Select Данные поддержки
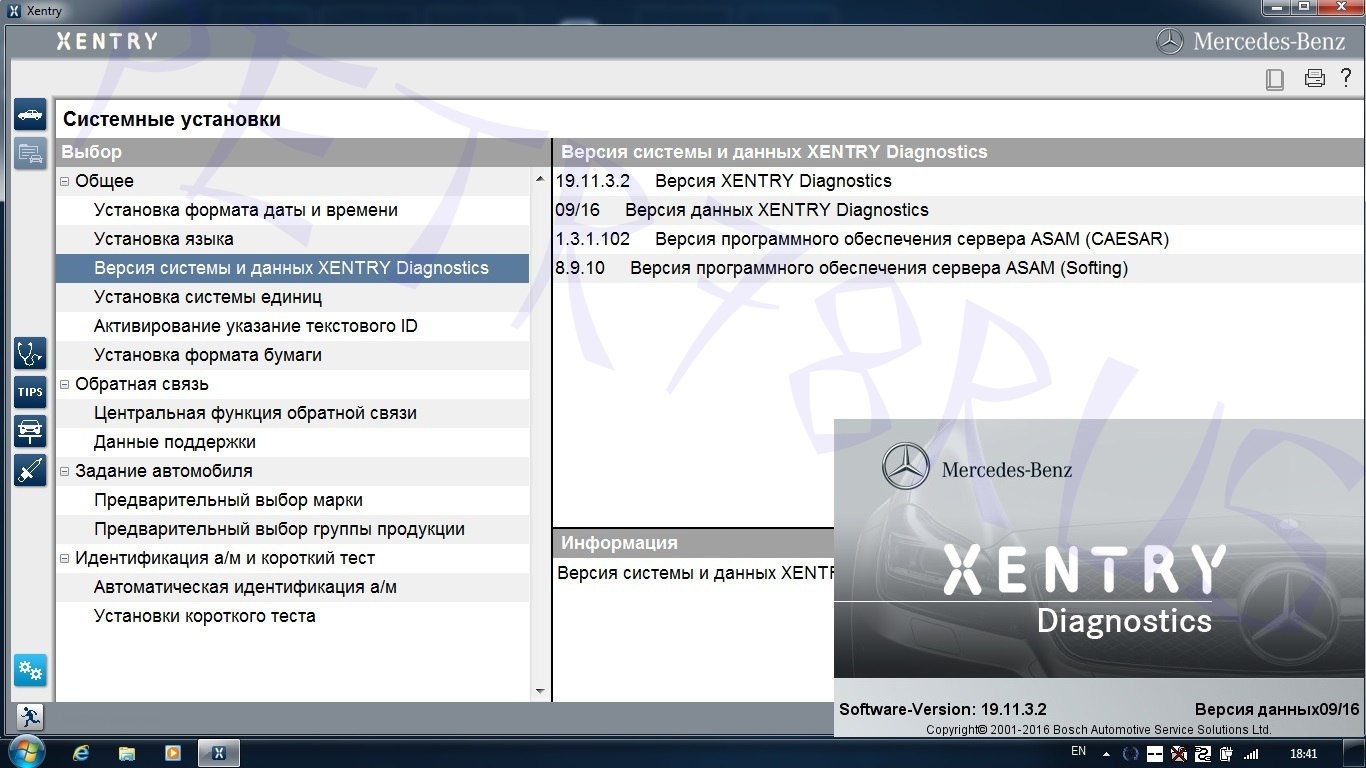The width and height of the screenshot is (1366, 768). point(292,442)
